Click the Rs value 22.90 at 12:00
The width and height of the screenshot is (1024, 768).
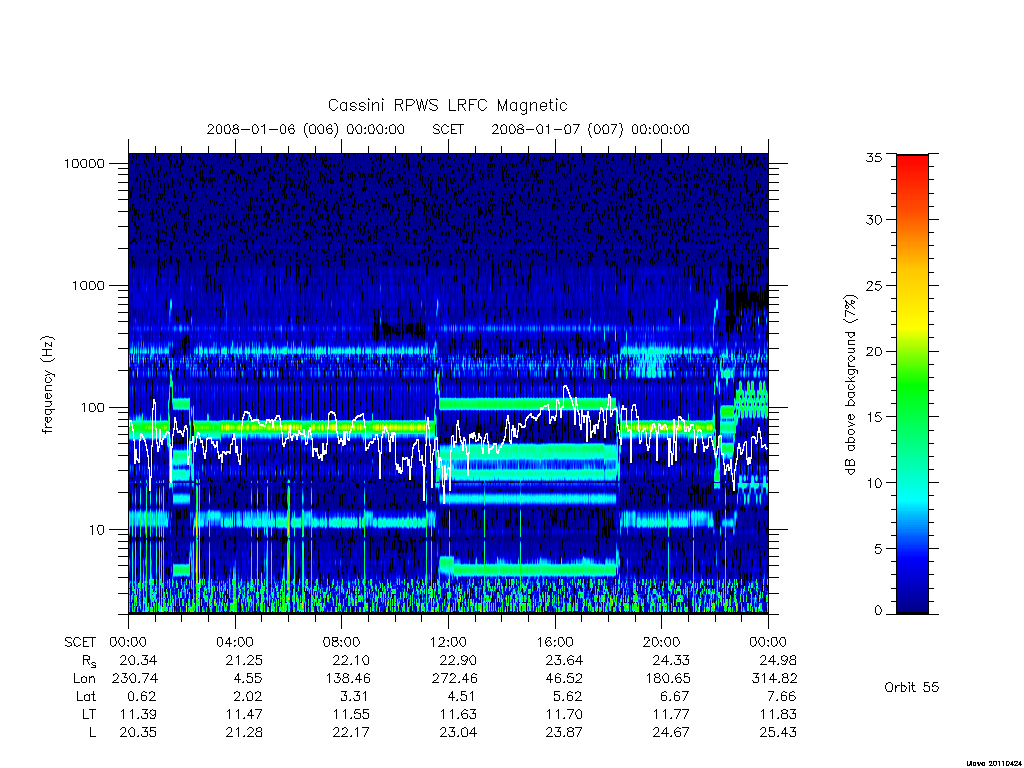click(x=458, y=660)
